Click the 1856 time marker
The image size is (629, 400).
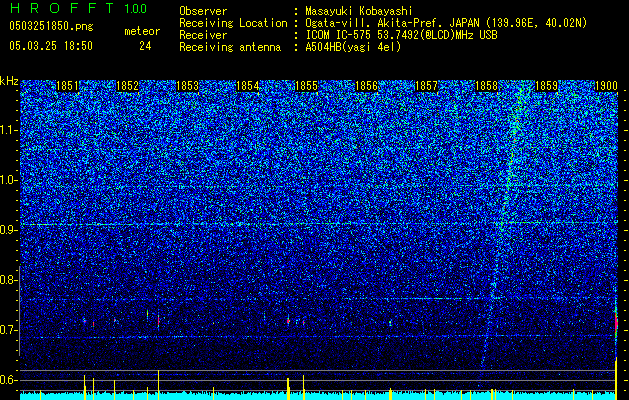click(367, 86)
